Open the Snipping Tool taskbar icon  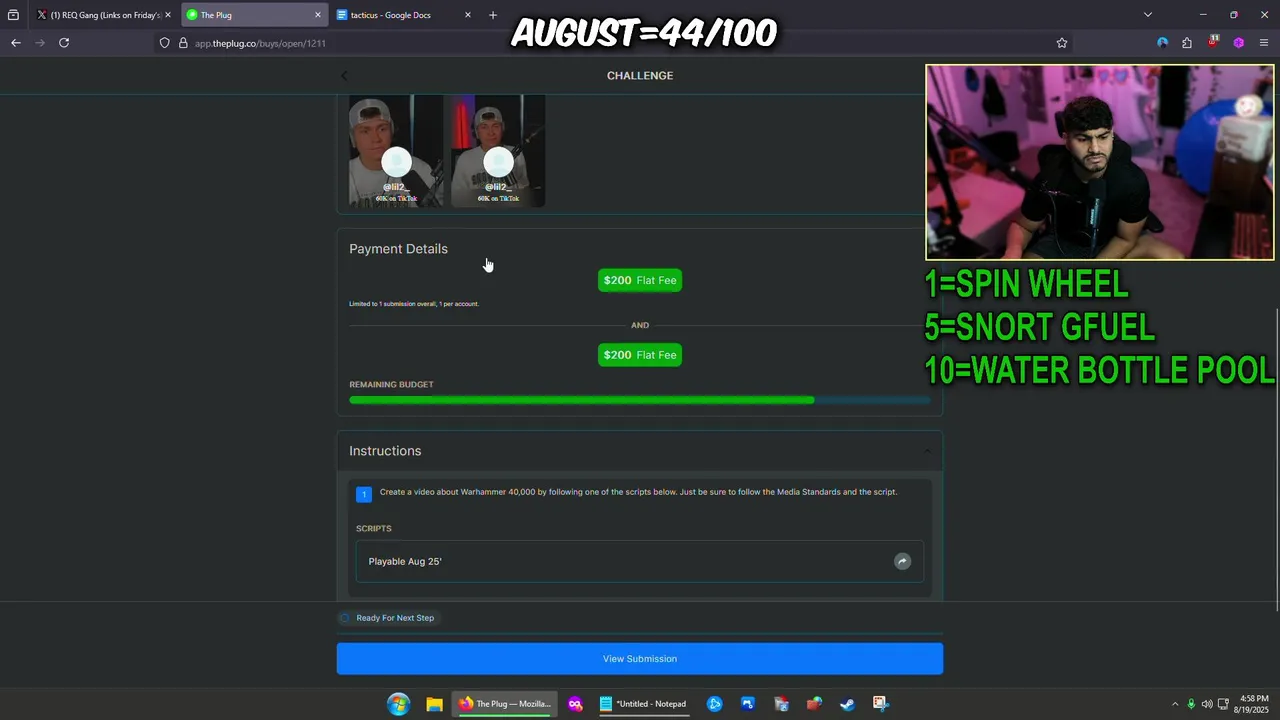click(880, 704)
